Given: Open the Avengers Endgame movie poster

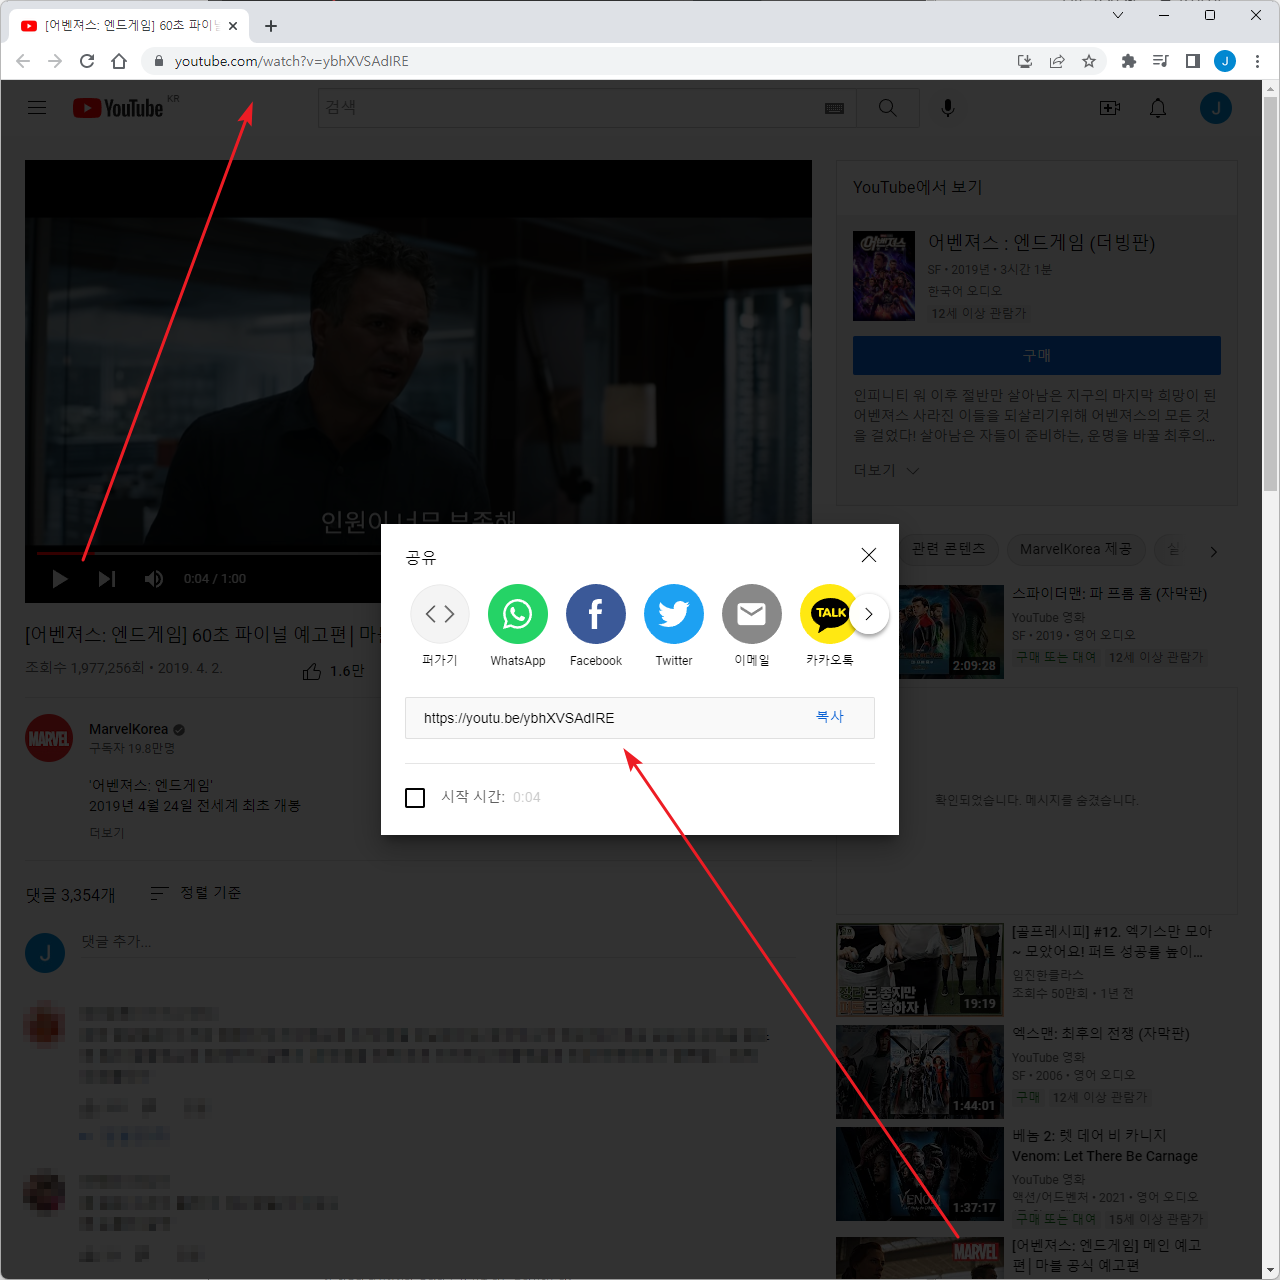Looking at the screenshot, I should 884,276.
